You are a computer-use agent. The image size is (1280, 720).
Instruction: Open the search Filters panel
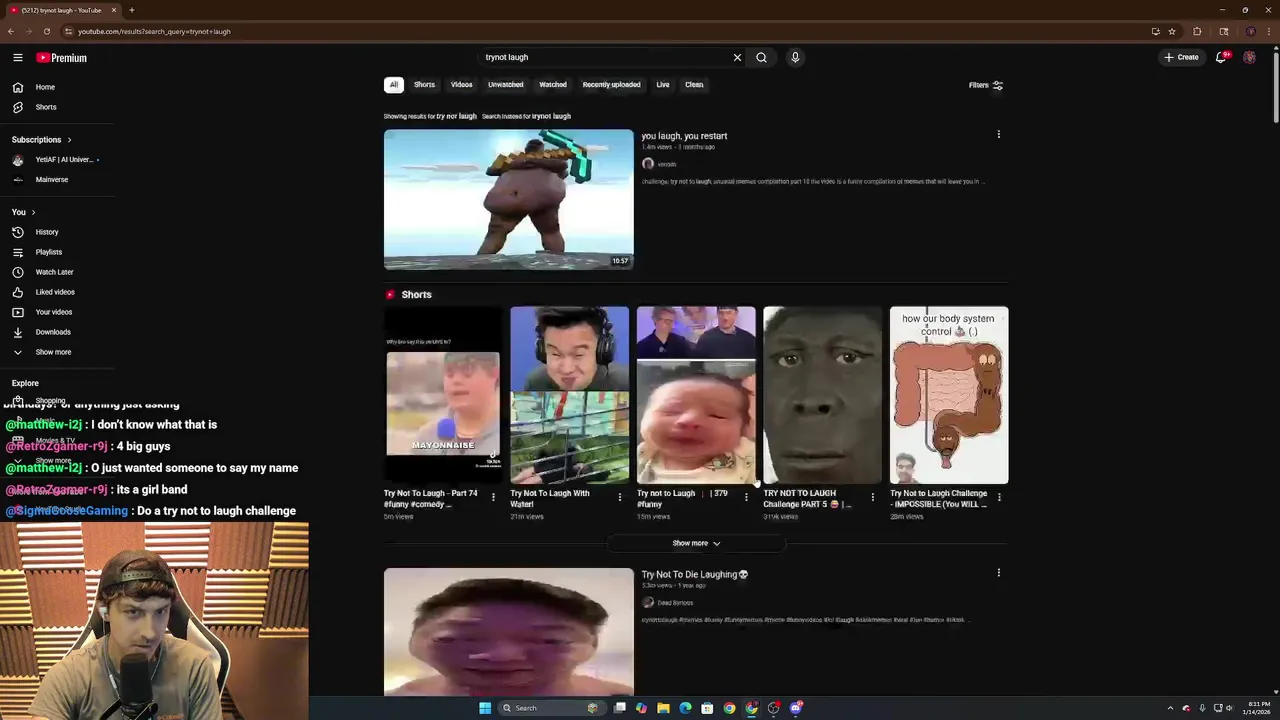click(x=986, y=85)
